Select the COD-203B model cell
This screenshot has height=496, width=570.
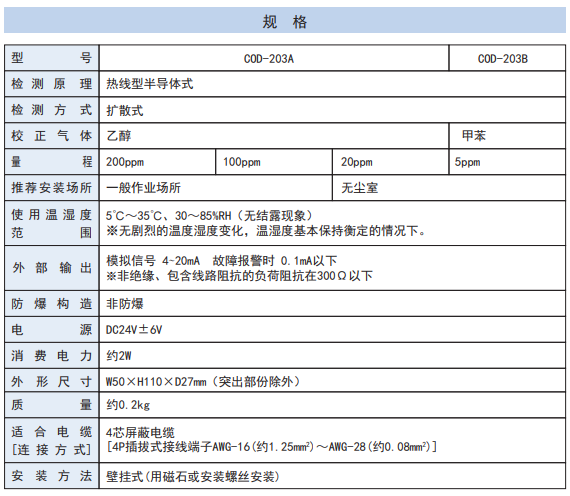point(507,58)
